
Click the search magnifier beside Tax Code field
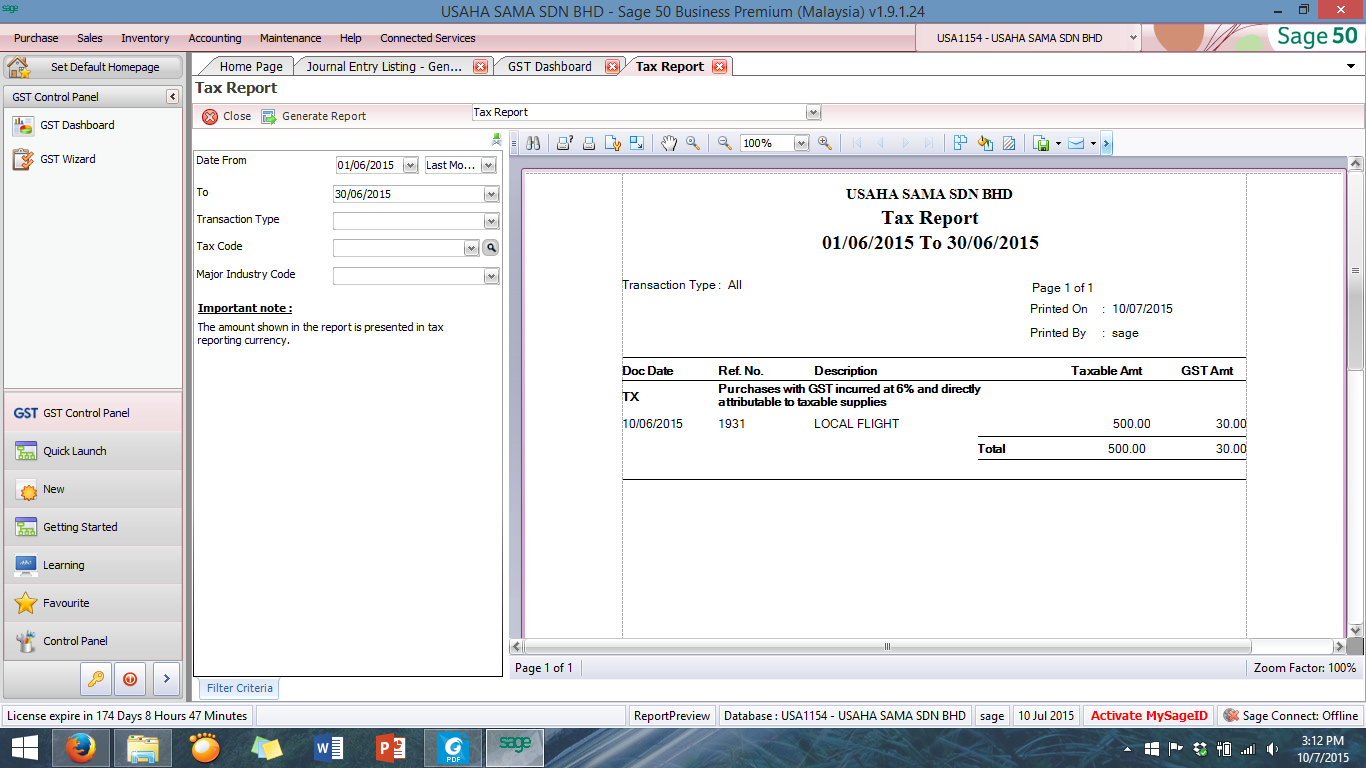(491, 247)
